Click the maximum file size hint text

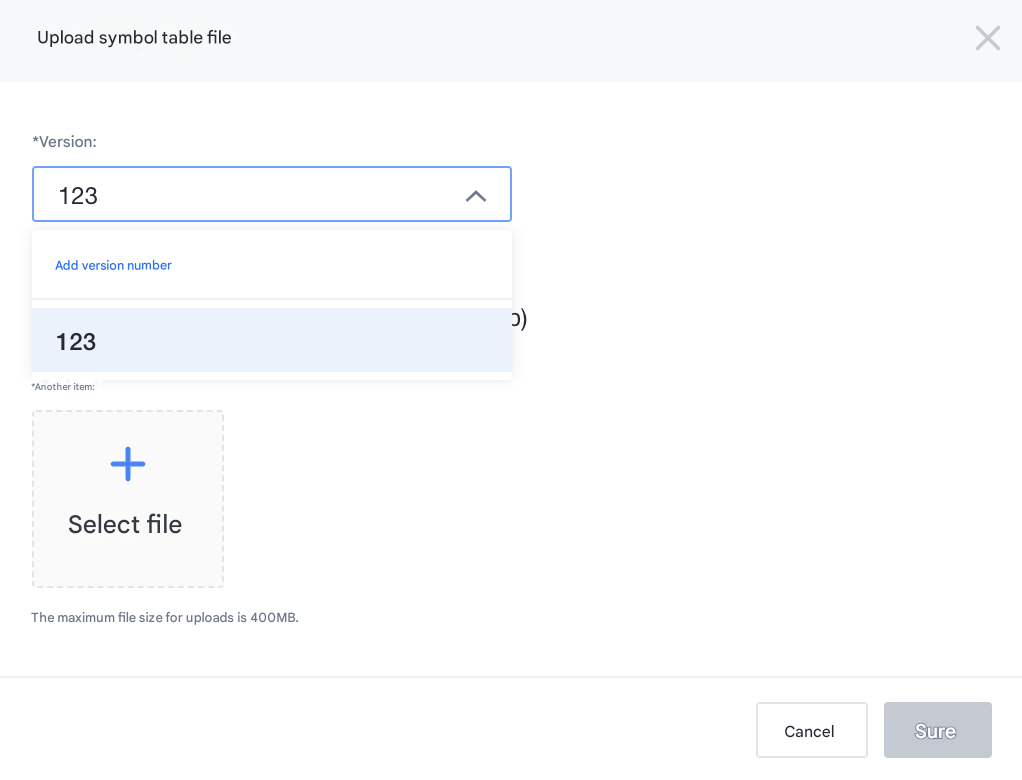pyautogui.click(x=165, y=617)
